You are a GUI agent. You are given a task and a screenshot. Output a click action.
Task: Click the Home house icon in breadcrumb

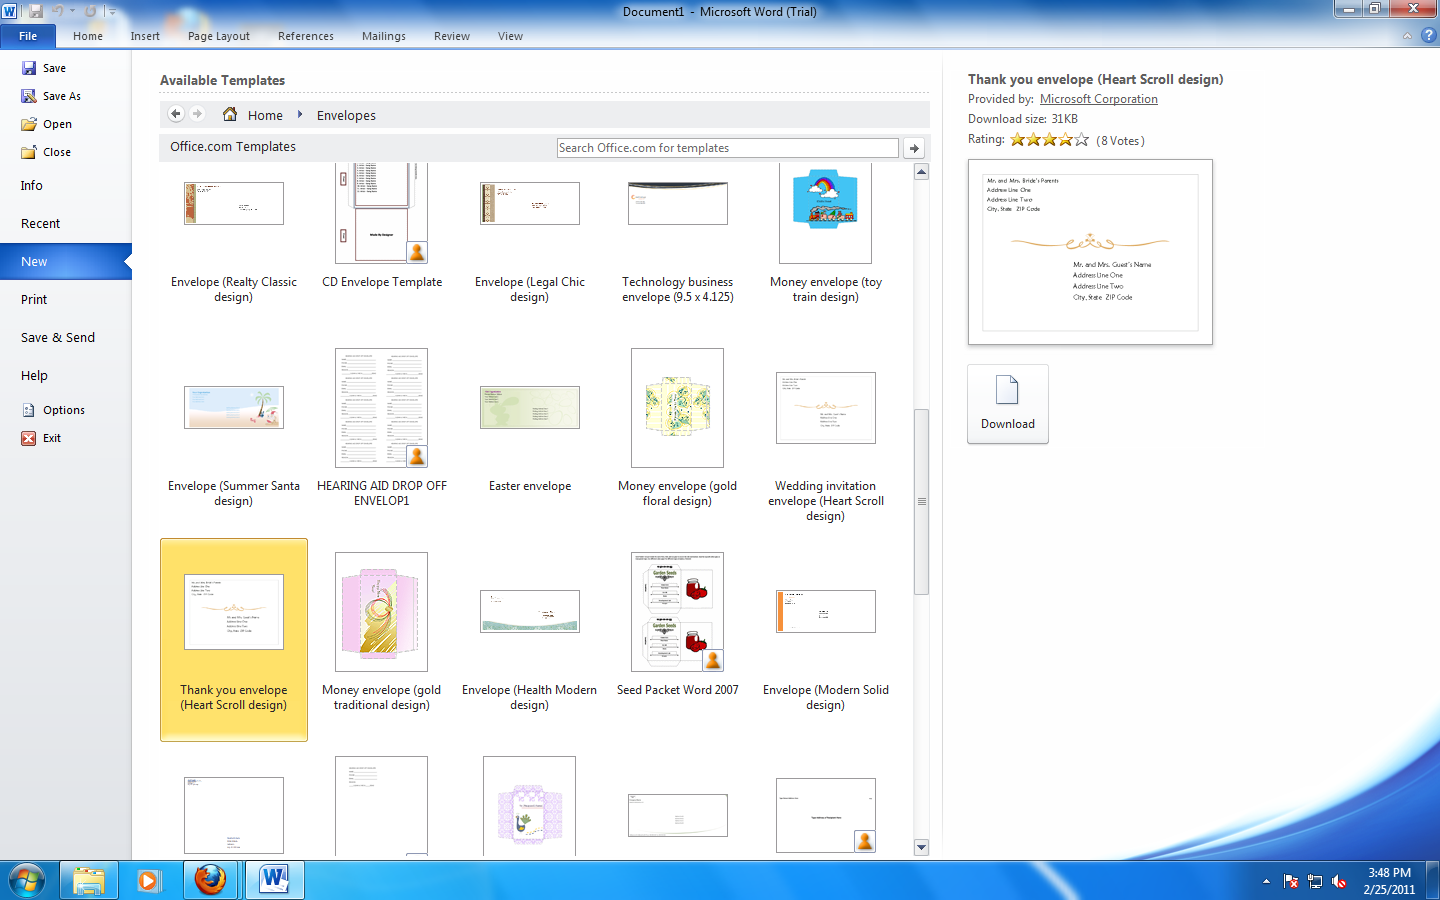point(230,114)
